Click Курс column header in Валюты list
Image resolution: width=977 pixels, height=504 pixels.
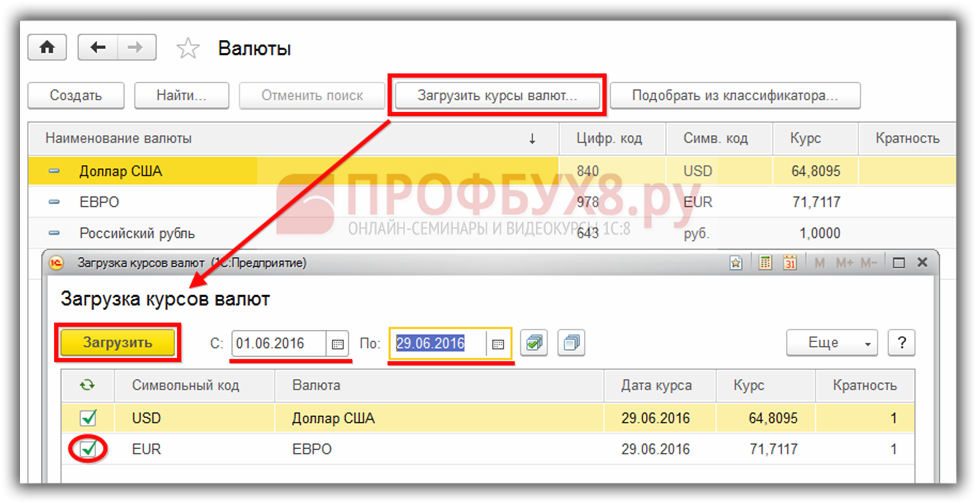click(816, 138)
